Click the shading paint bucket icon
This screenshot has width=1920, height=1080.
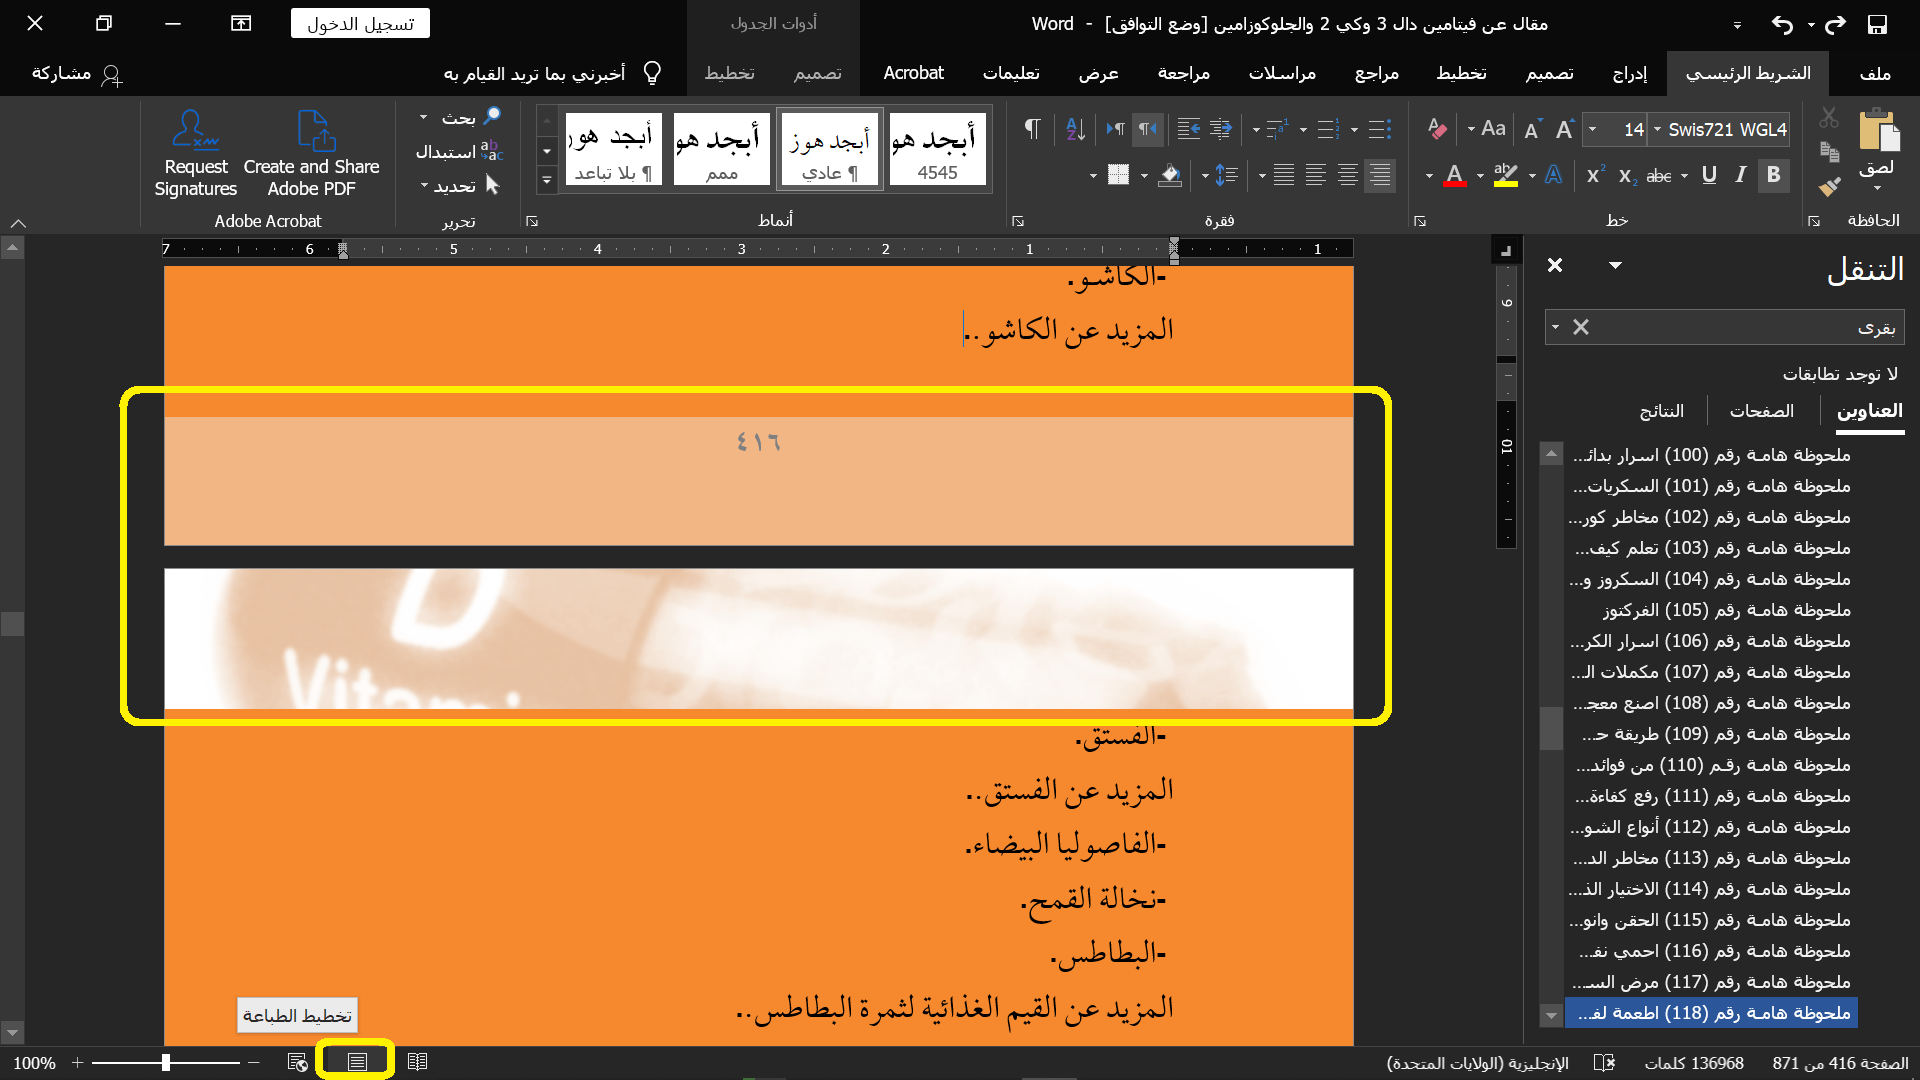[1169, 176]
